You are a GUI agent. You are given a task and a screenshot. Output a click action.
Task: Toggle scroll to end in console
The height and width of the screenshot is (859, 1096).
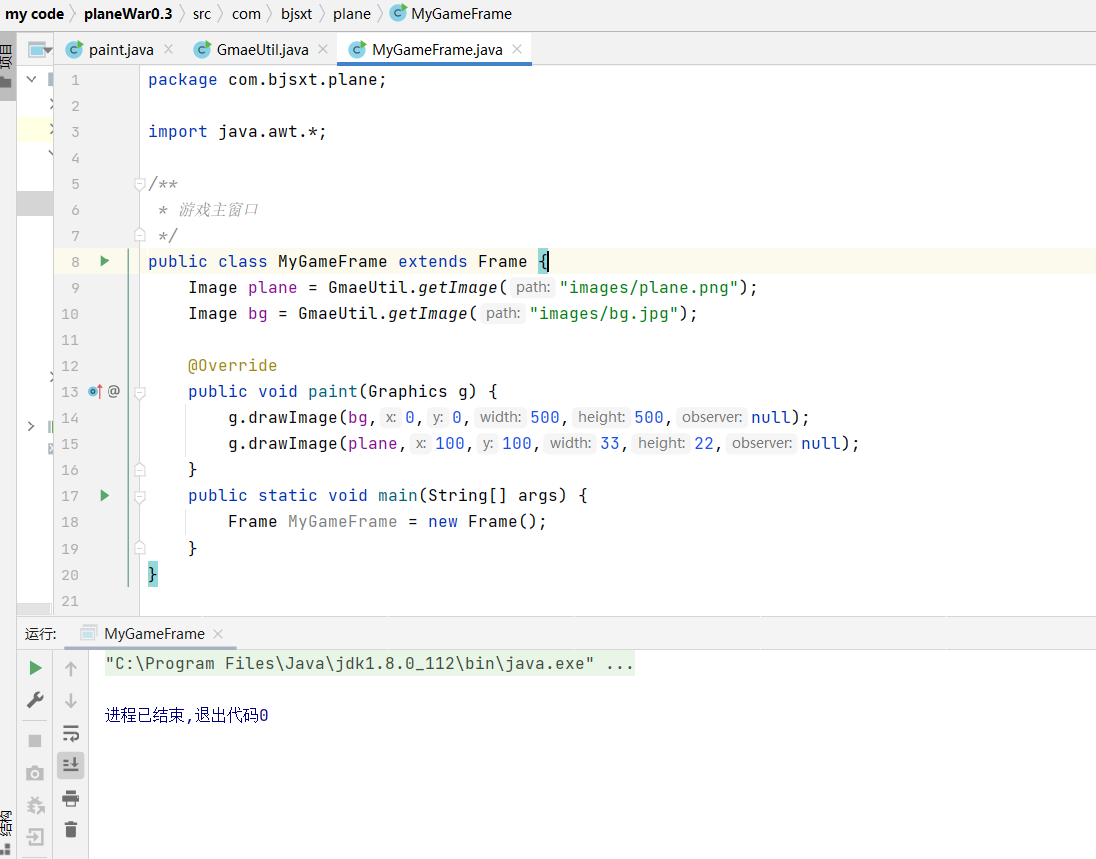tap(71, 765)
